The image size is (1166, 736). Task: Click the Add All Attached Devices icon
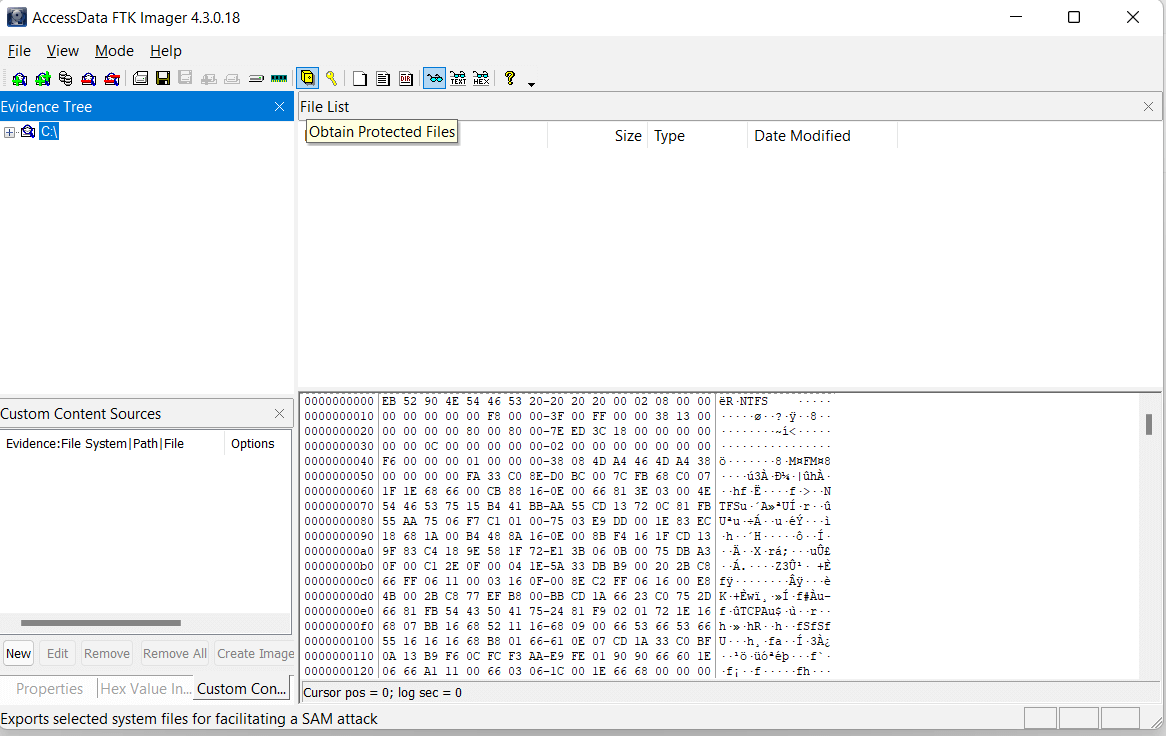(42, 78)
